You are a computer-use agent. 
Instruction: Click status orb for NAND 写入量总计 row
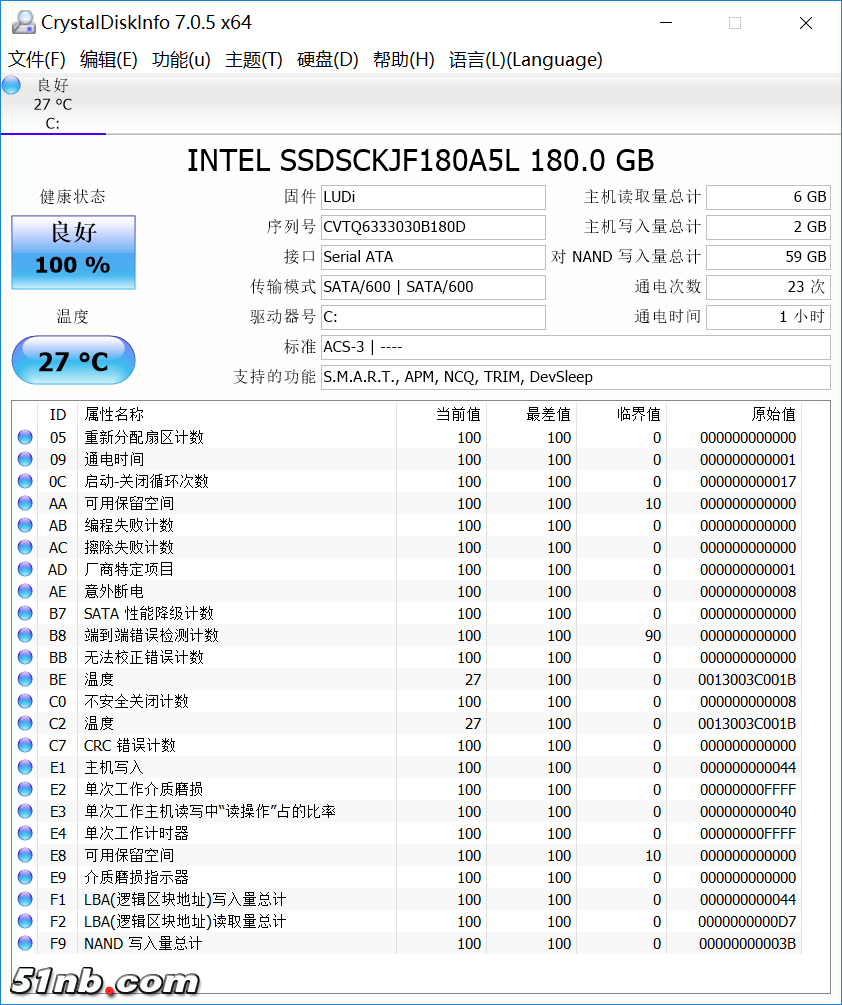click(25, 943)
